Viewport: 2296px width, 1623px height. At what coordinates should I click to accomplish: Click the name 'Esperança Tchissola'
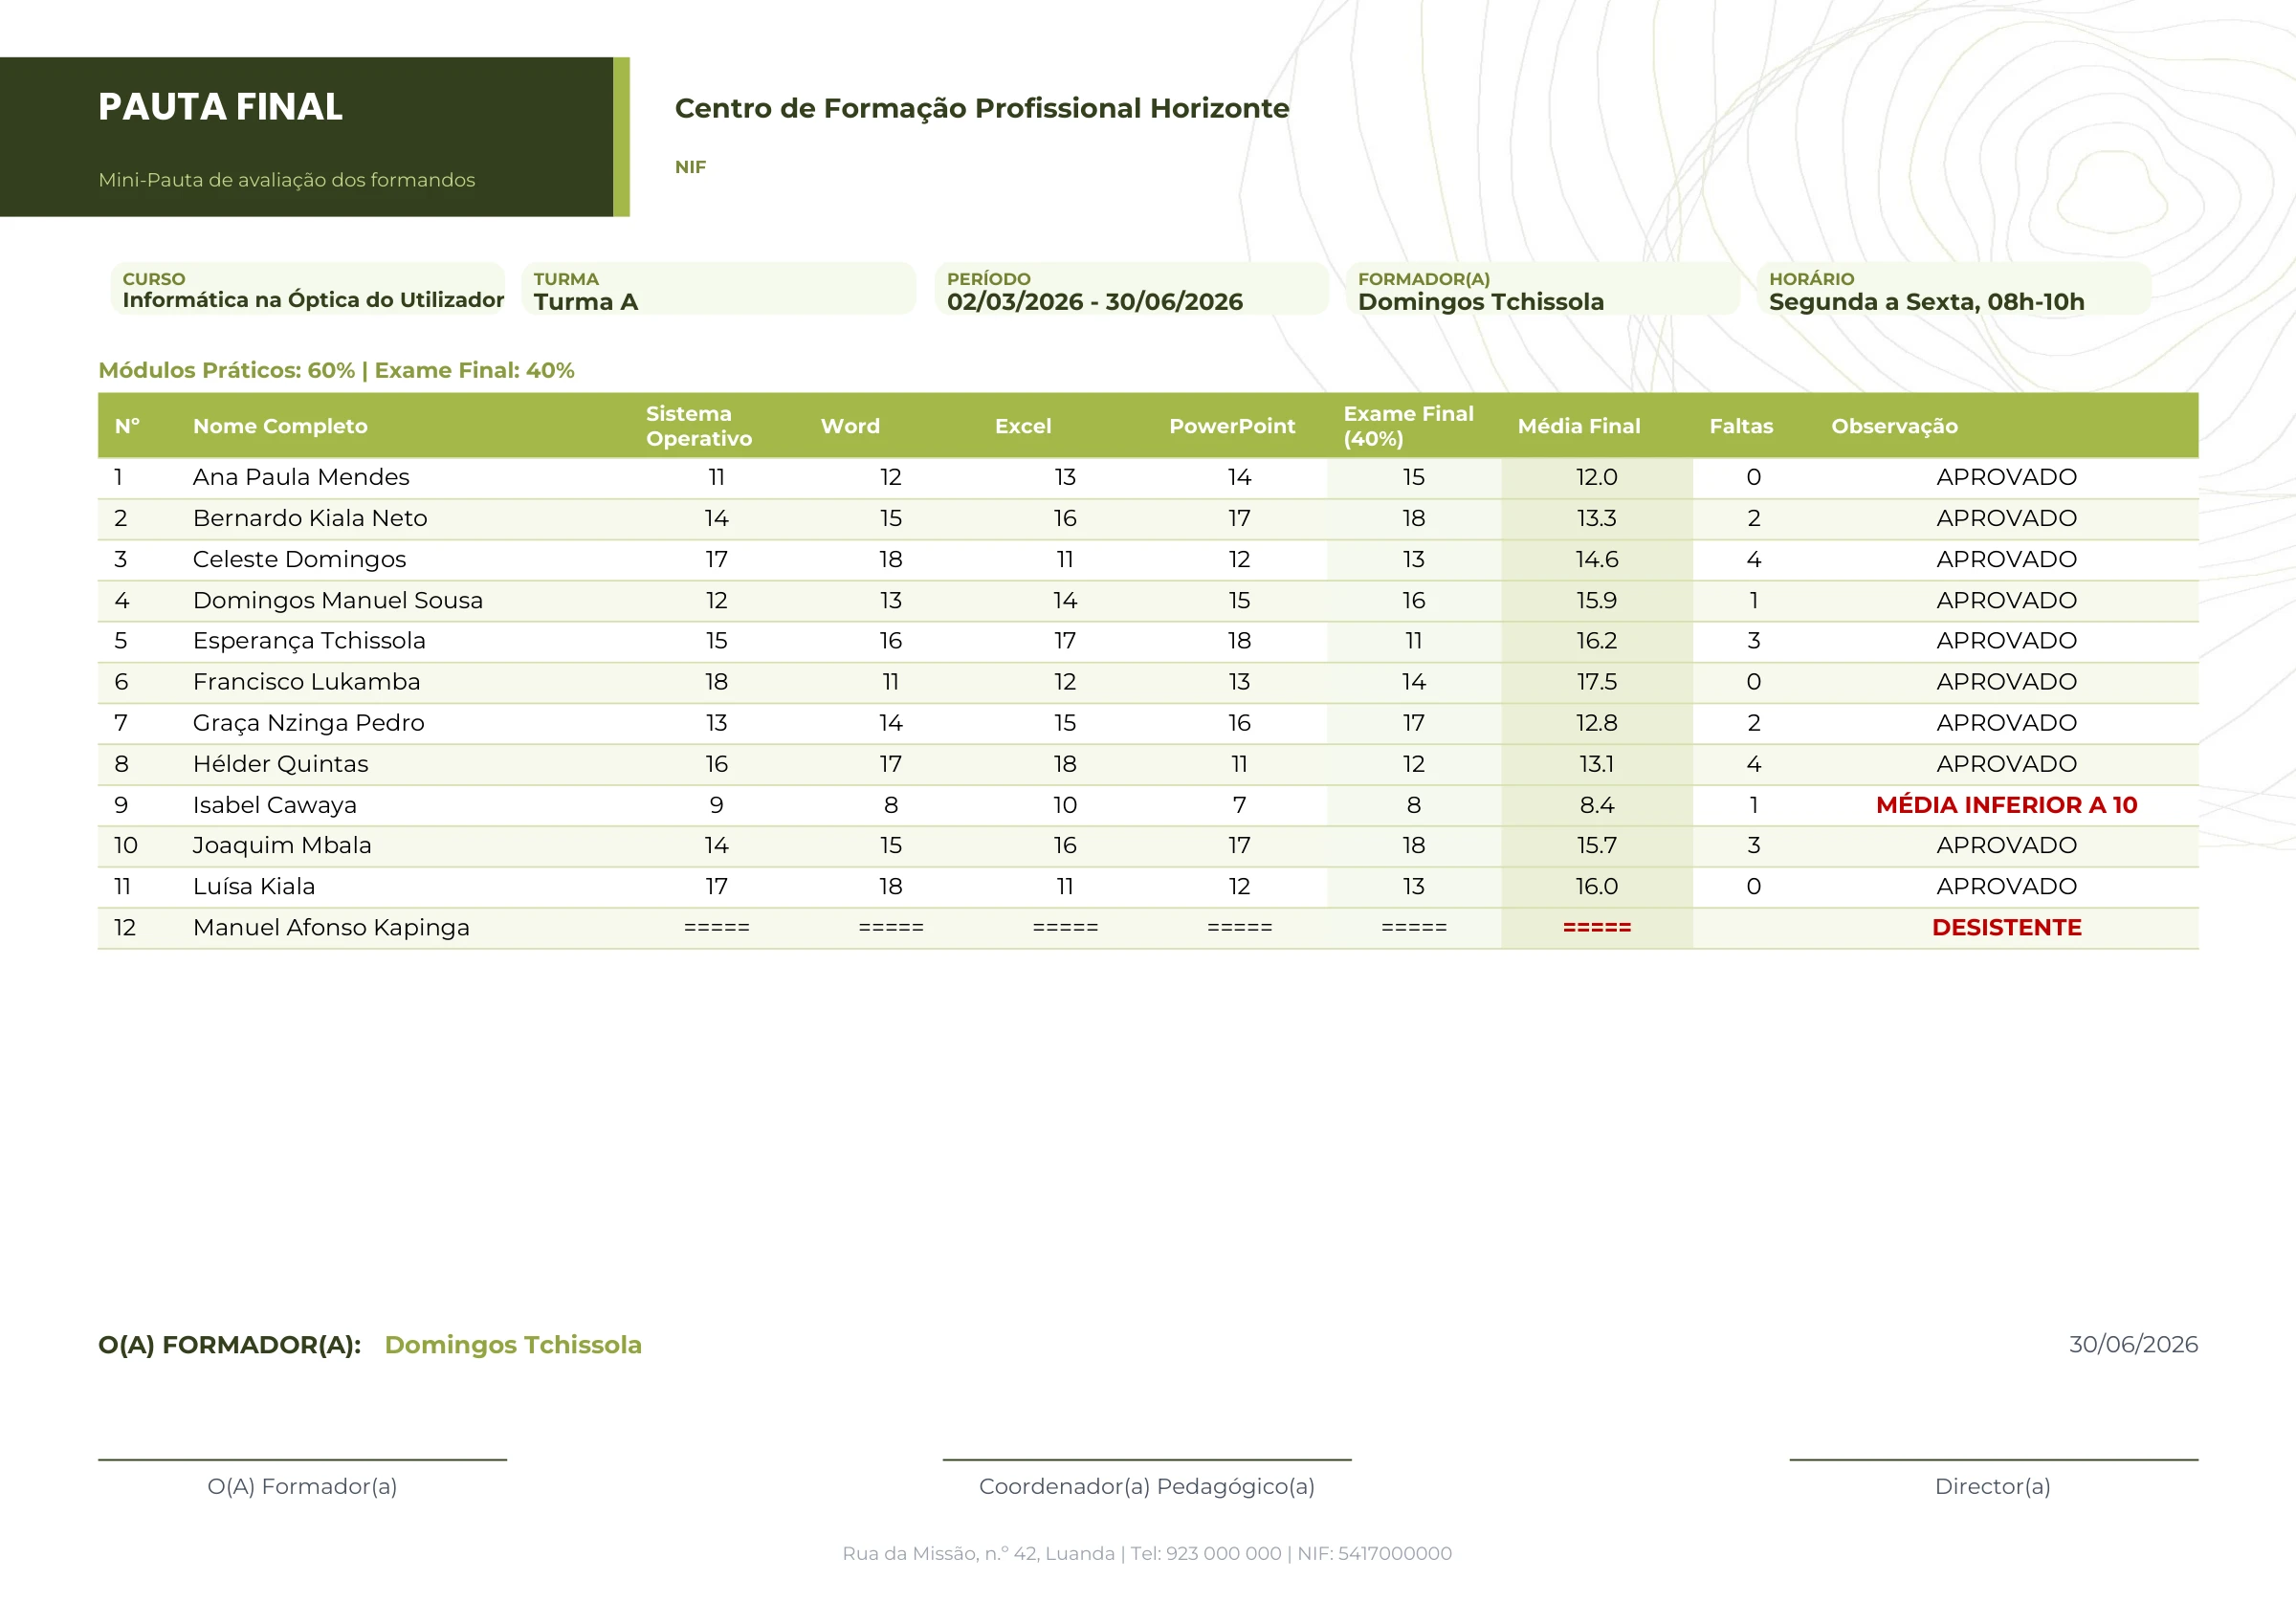pos(309,641)
